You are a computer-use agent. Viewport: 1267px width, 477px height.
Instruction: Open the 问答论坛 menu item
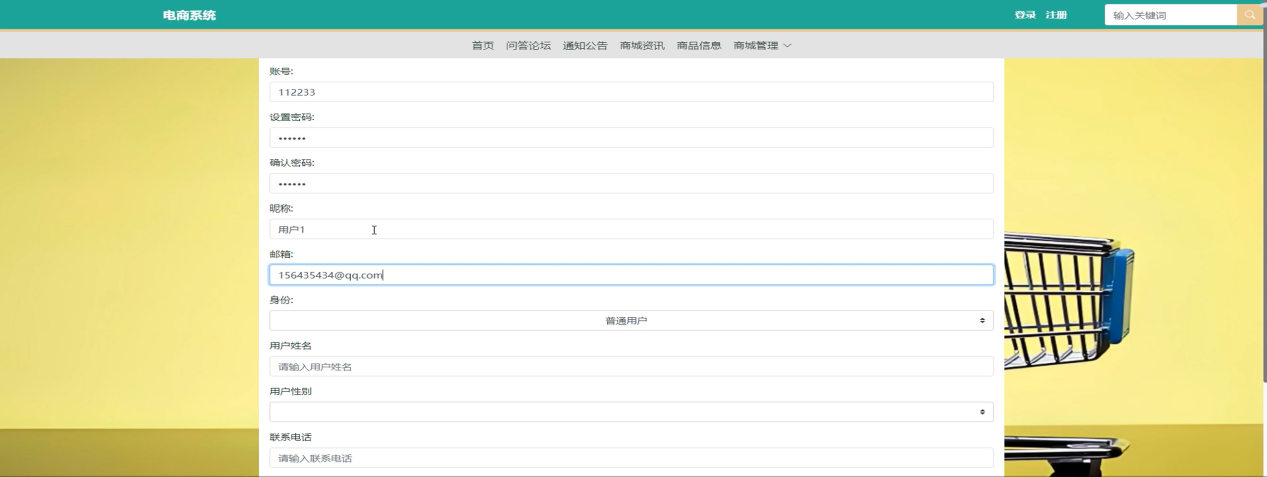(x=528, y=46)
